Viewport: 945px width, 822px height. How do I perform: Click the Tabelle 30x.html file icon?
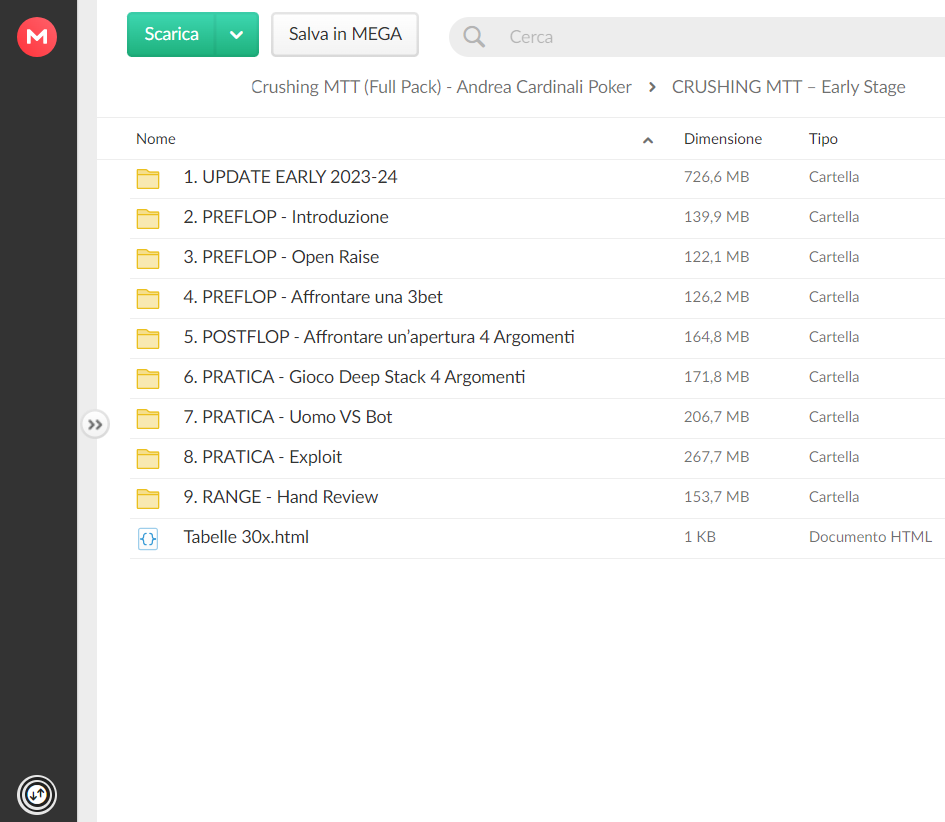click(148, 538)
